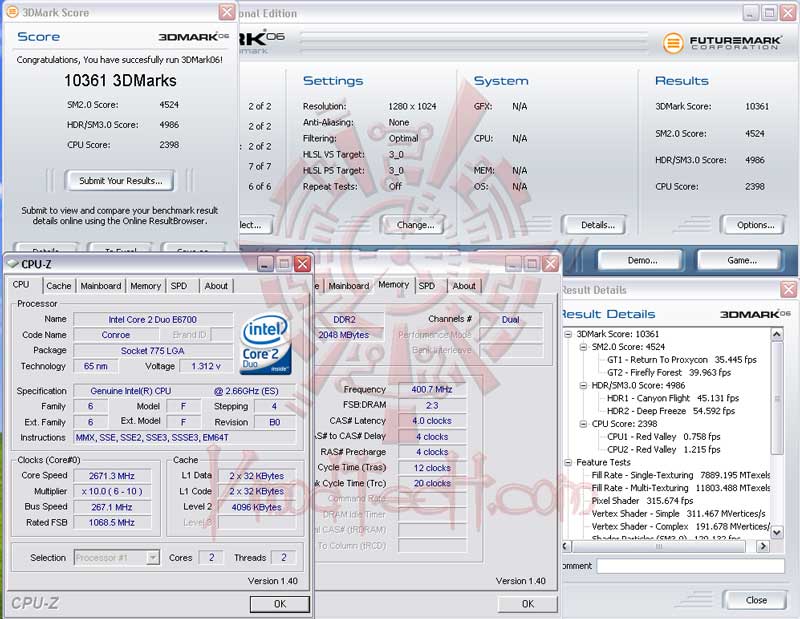Image resolution: width=800 pixels, height=619 pixels.
Task: Open the Processor #1 selection dropdown
Action: (153, 558)
